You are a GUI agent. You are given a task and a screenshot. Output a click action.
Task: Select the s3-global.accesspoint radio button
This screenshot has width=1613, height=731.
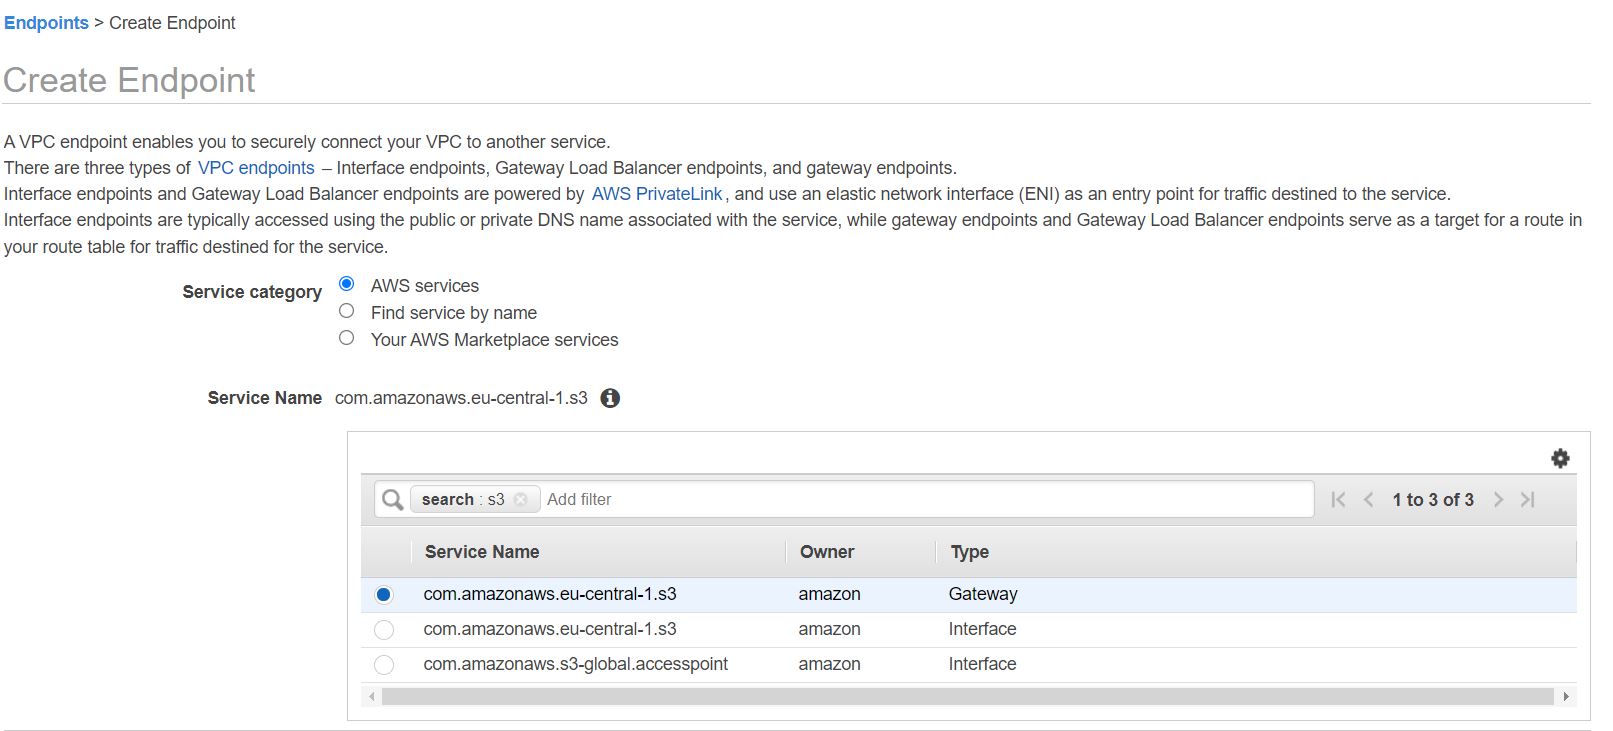[384, 665]
